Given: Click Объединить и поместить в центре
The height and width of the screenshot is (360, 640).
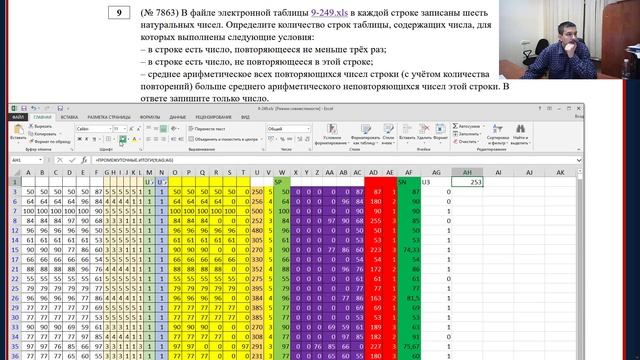Looking at the screenshot, I should [226, 140].
